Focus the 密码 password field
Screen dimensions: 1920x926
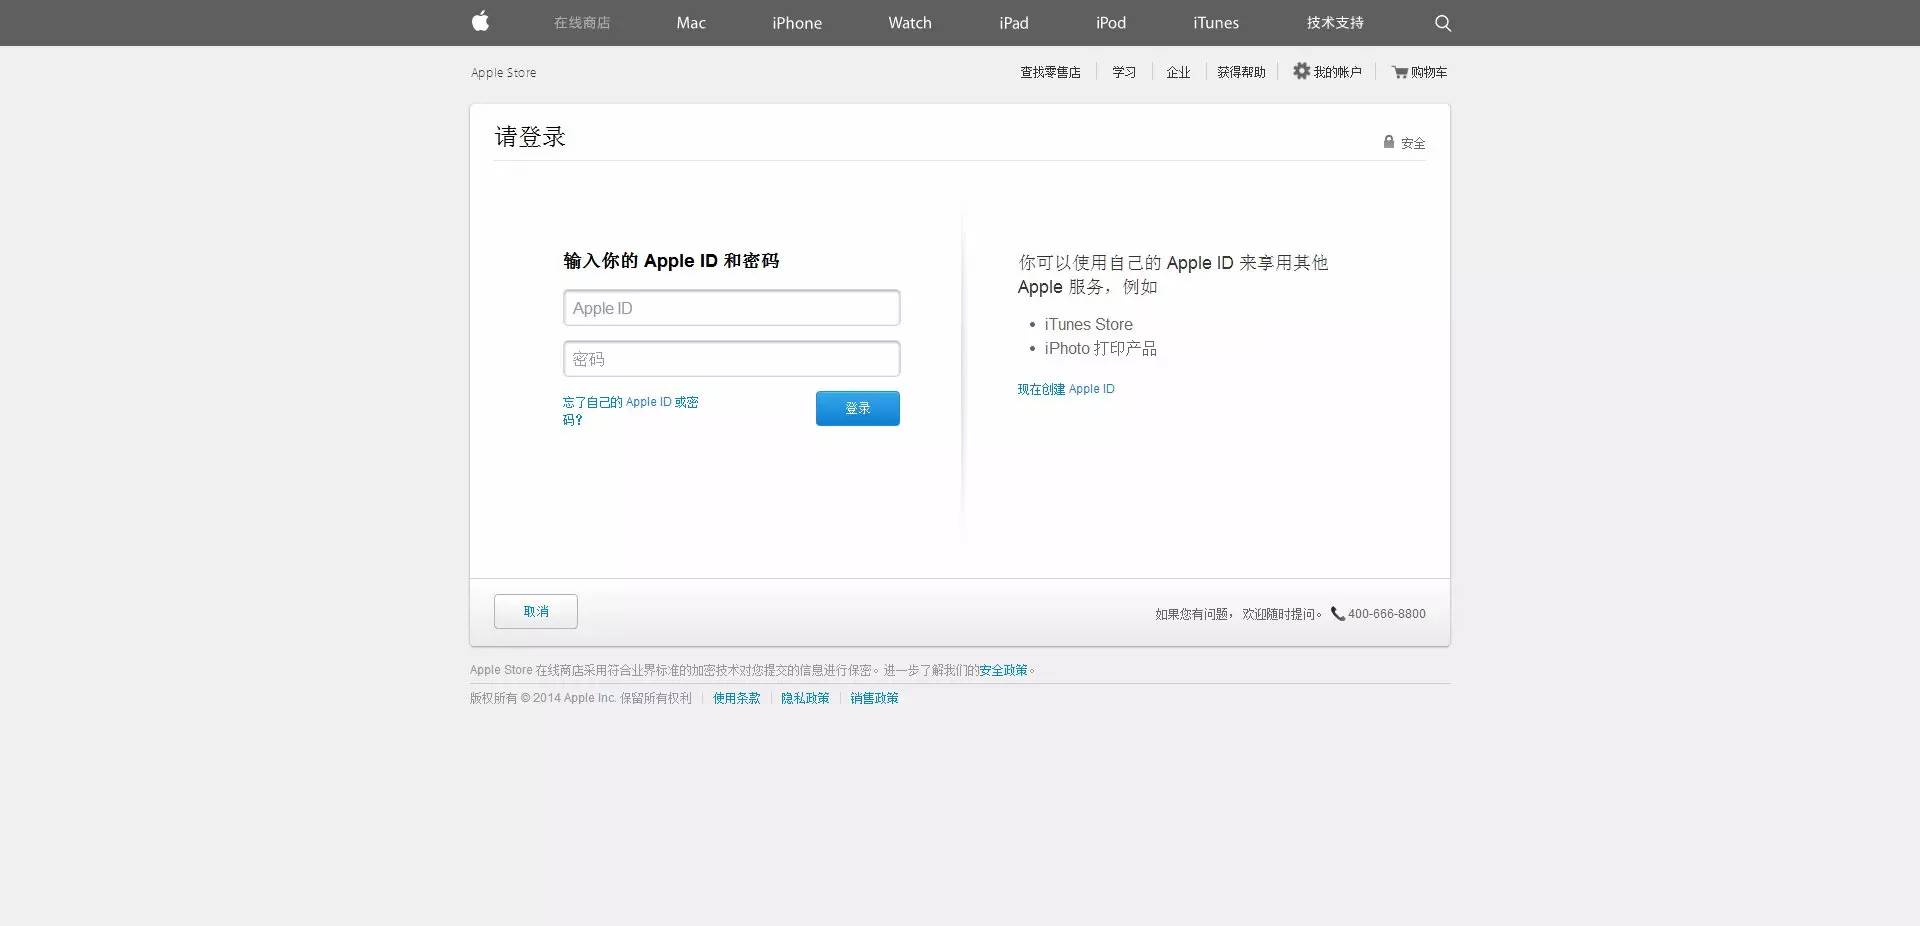[x=731, y=359]
